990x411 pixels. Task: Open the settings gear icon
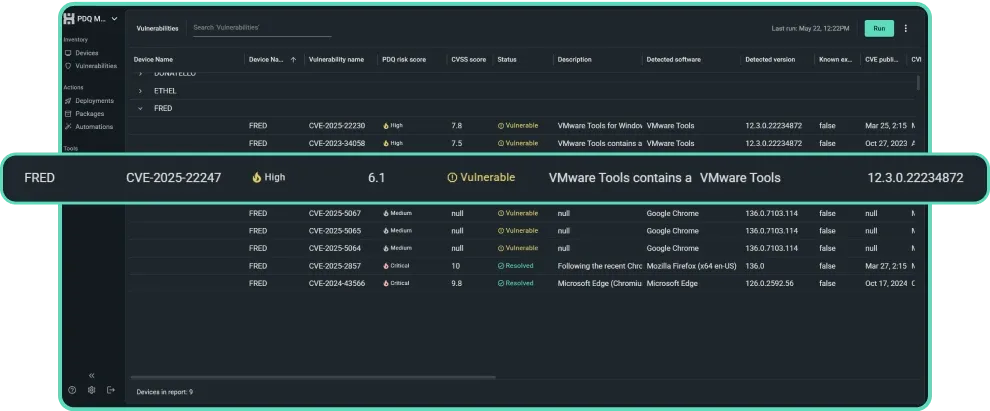tap(92, 390)
